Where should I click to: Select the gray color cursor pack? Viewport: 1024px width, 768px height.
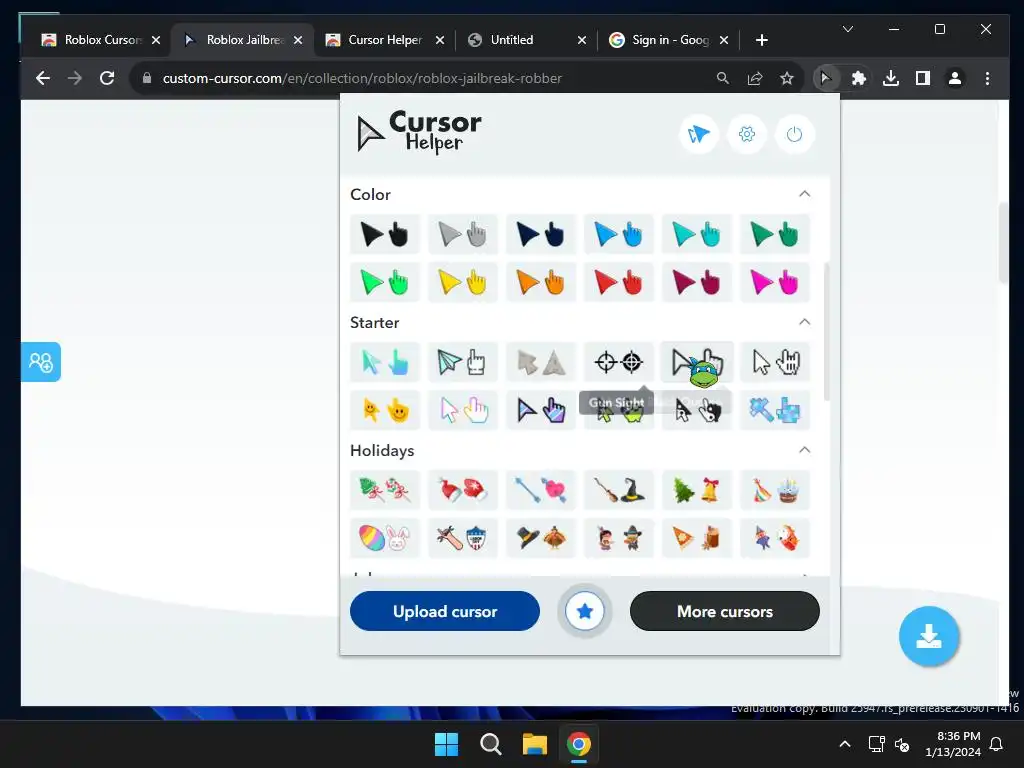click(x=462, y=234)
